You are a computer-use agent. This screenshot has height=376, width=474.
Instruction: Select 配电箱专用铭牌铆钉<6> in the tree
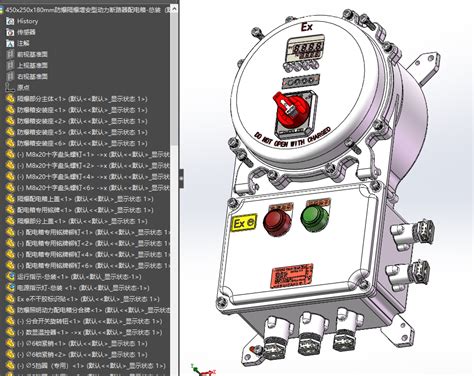[x=93, y=266]
